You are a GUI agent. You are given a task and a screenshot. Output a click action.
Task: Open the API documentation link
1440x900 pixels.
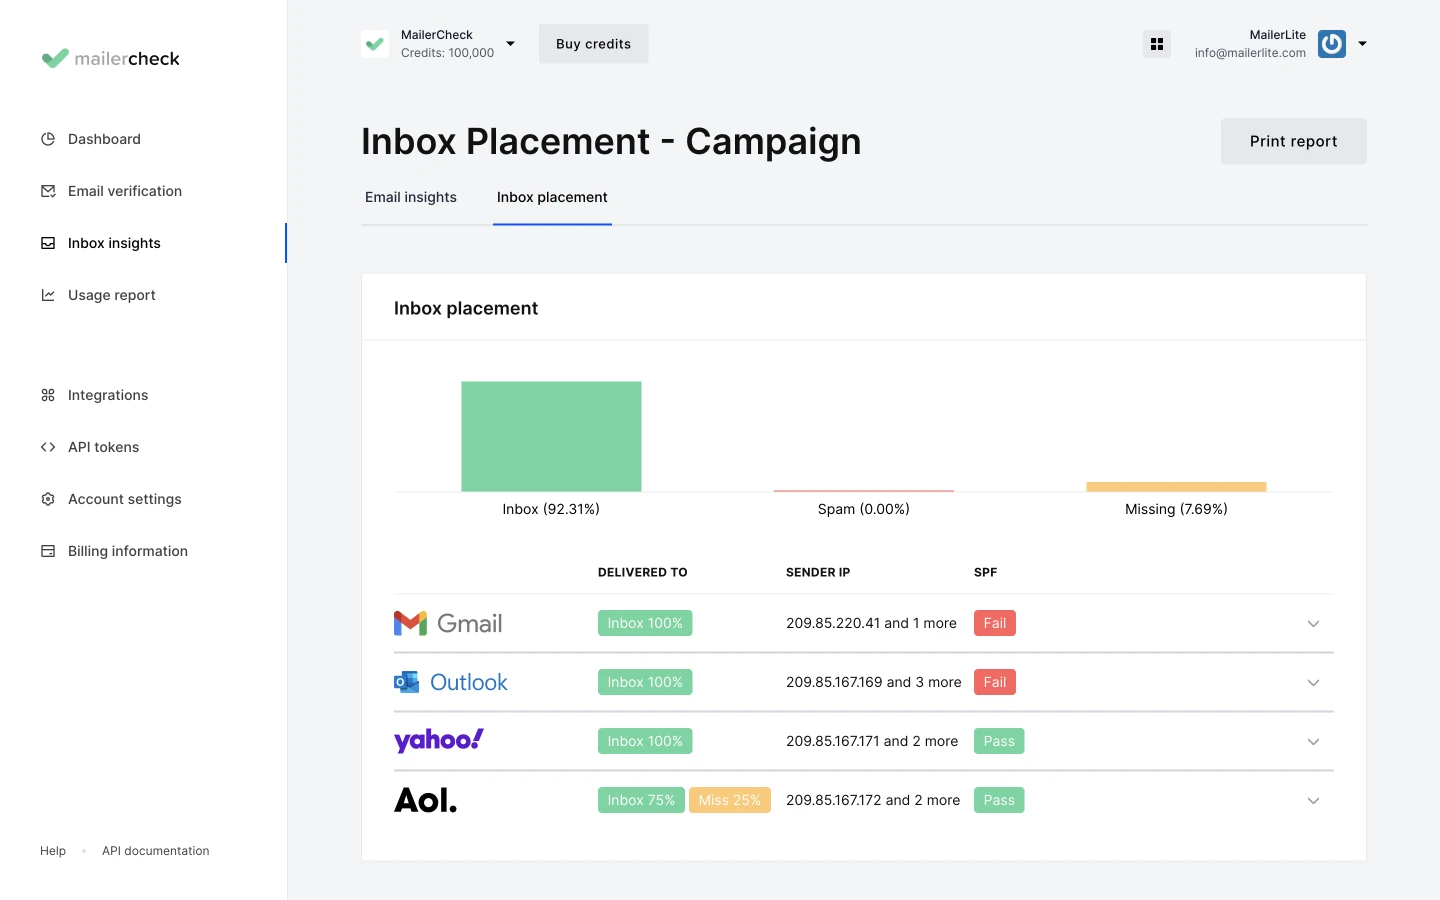pos(155,851)
